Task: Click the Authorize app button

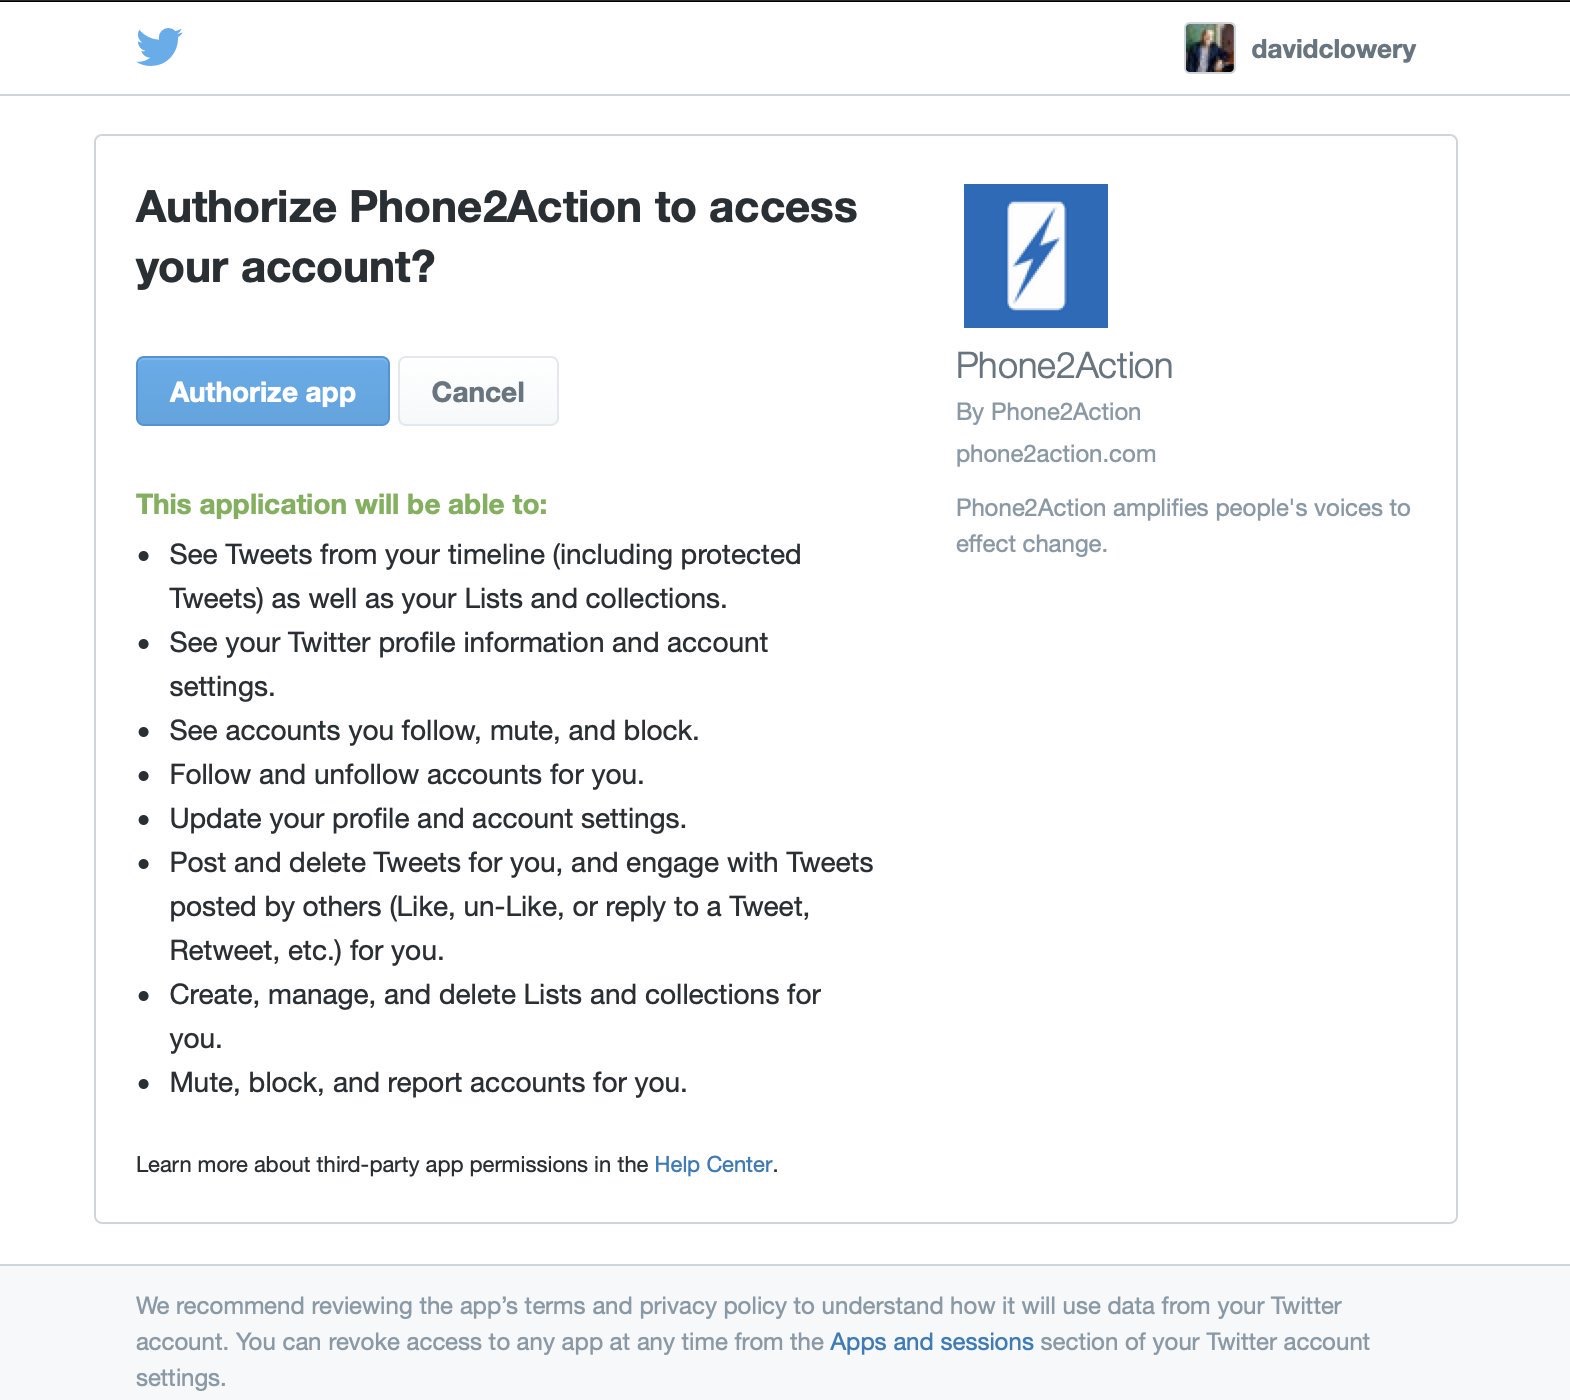Action: click(262, 391)
